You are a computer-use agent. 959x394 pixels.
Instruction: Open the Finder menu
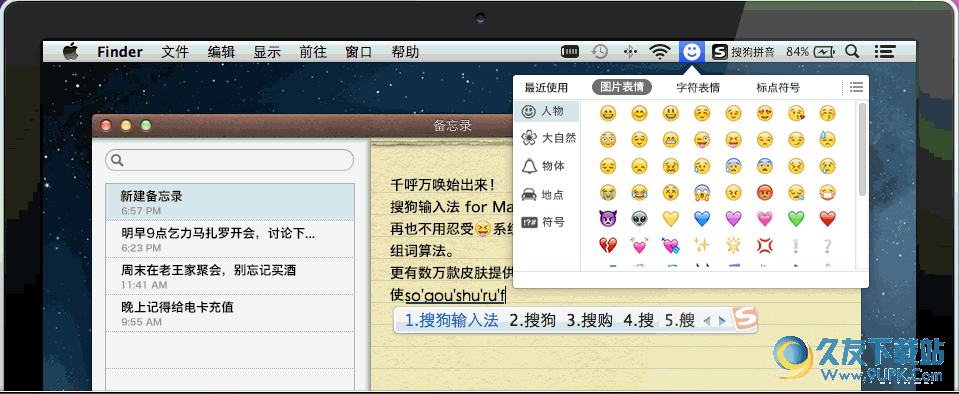pos(120,52)
